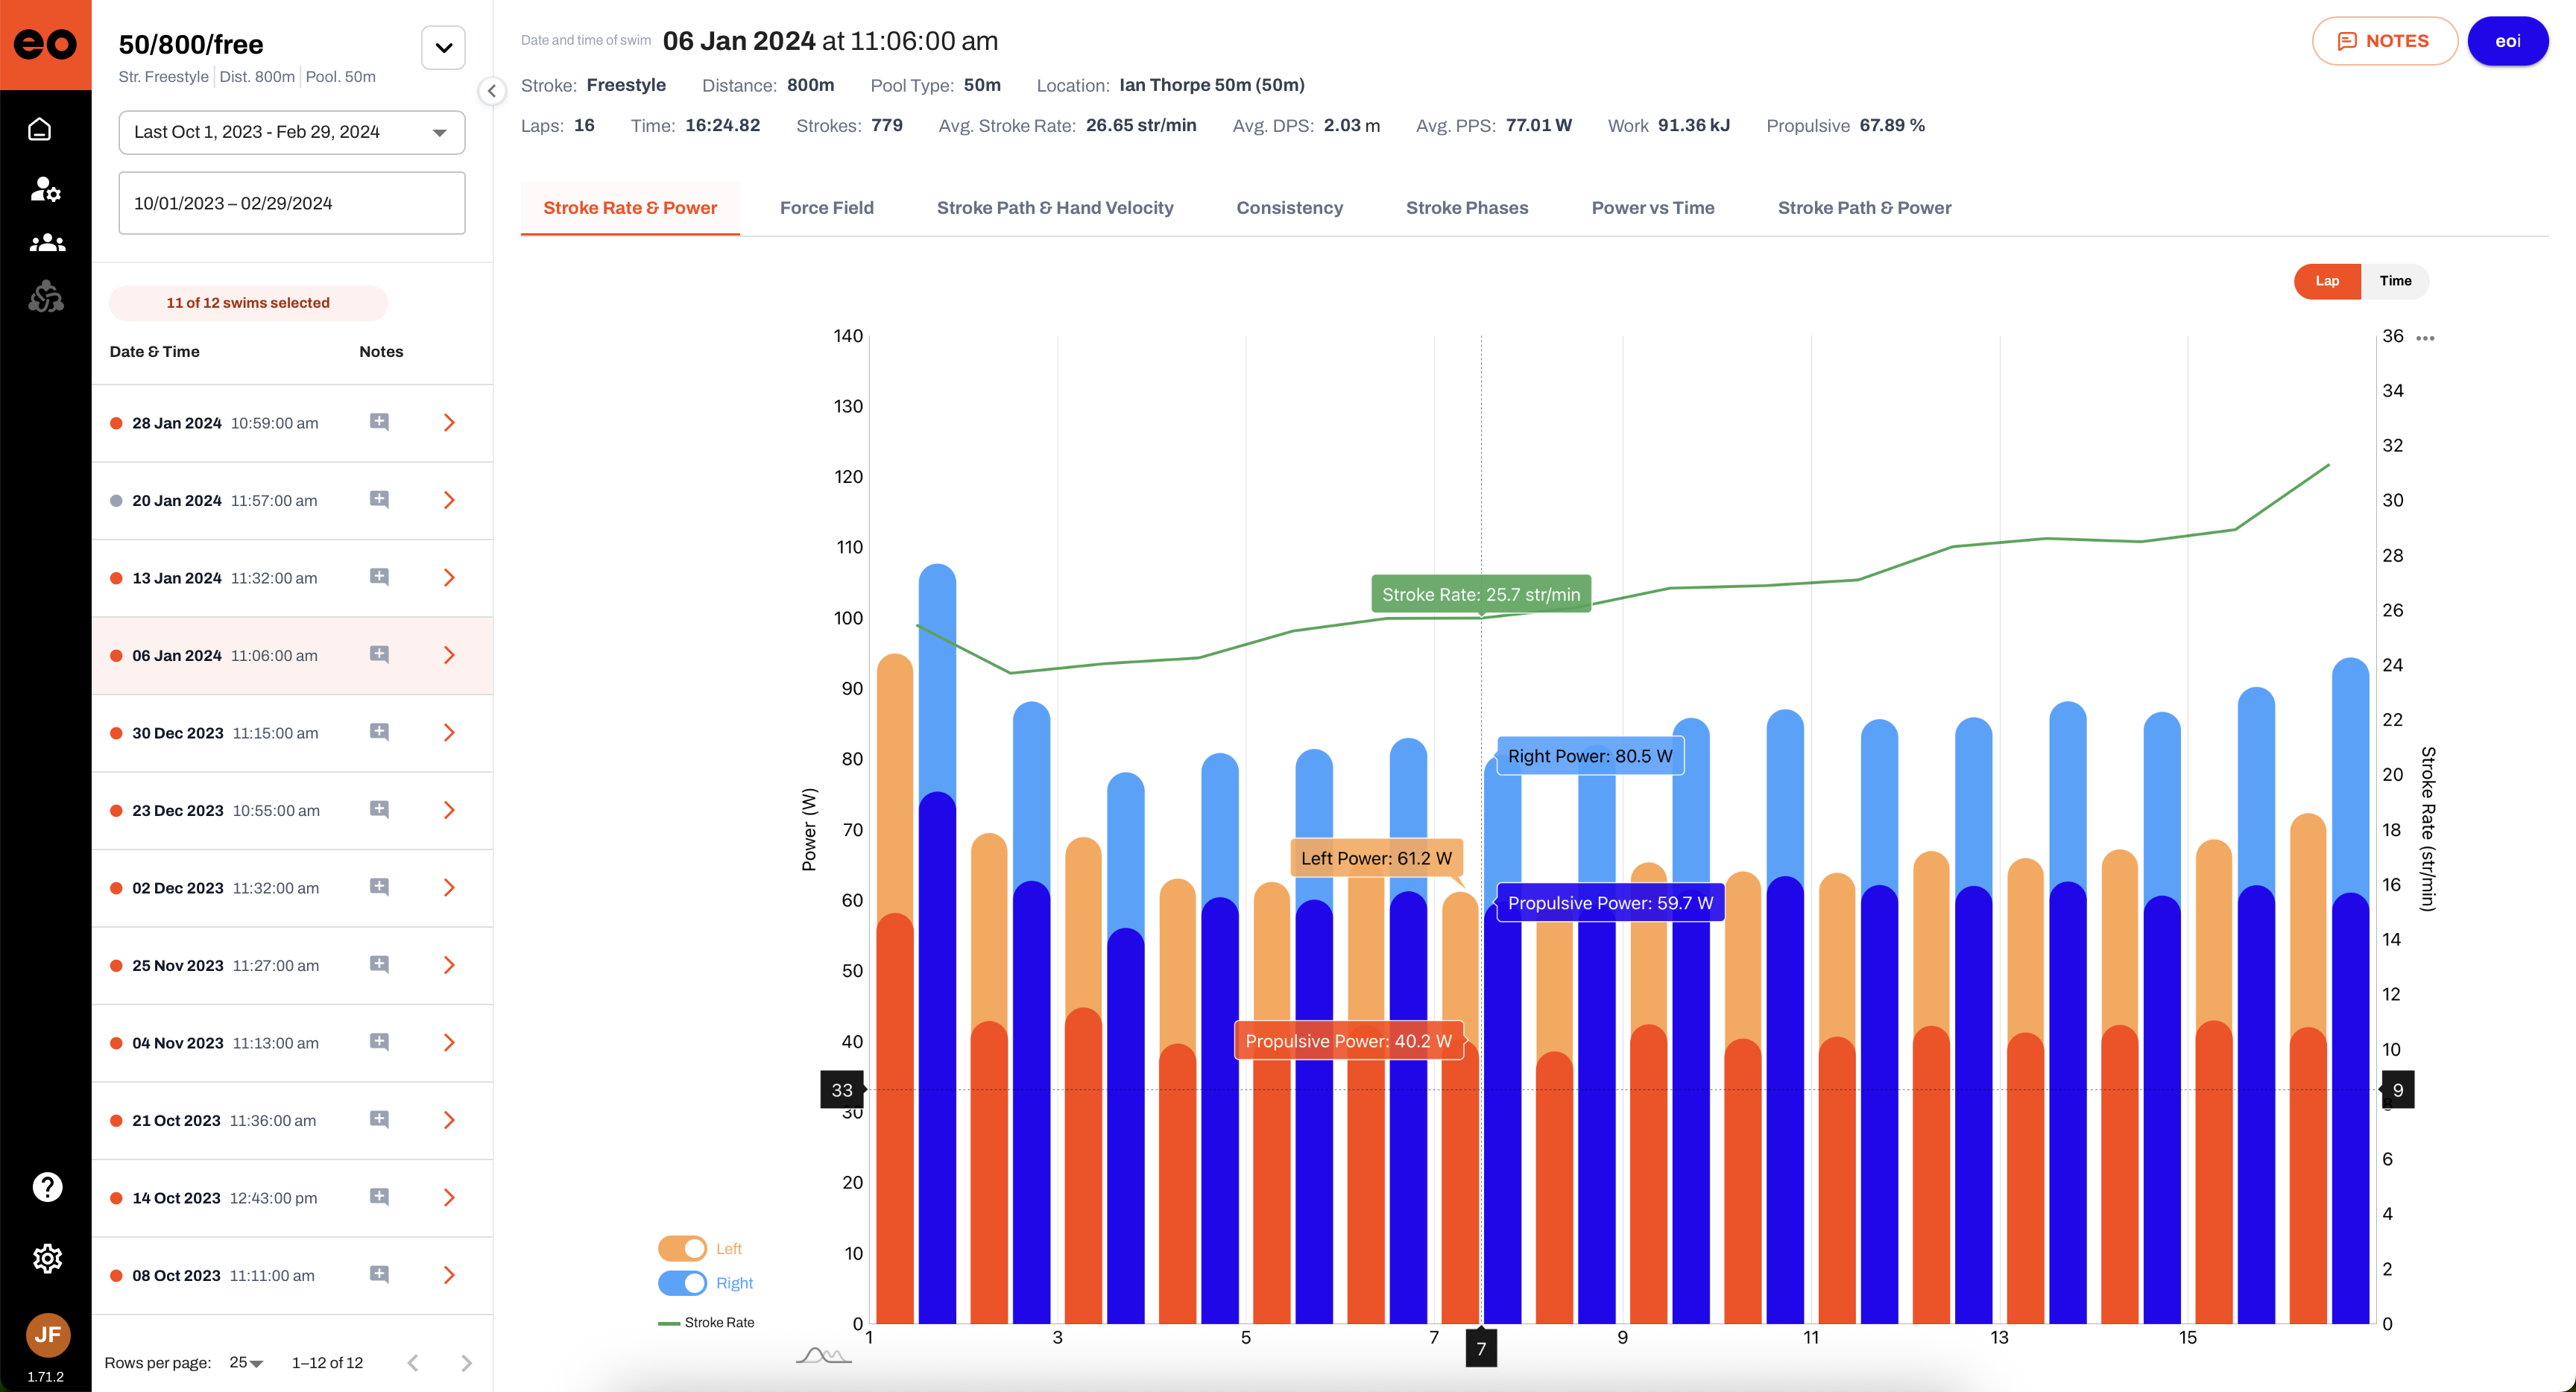Open the user settings sidebar icon

coord(45,188)
